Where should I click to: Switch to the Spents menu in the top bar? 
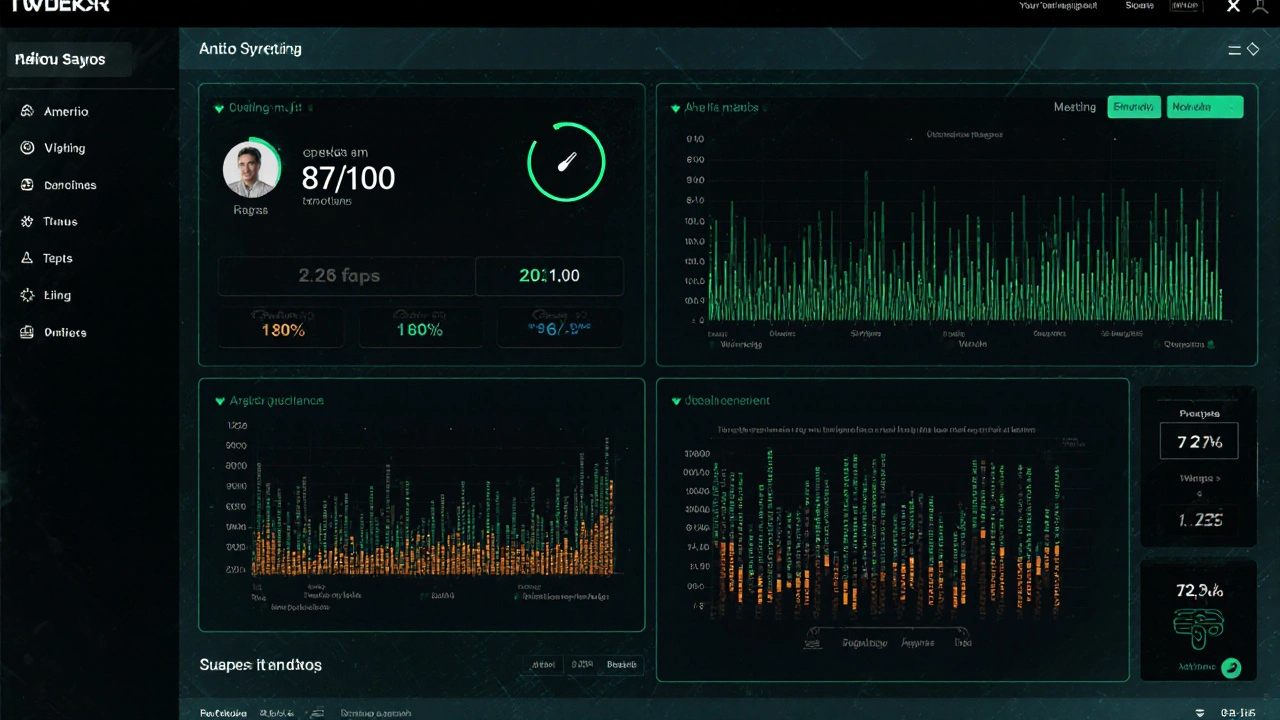(1140, 6)
